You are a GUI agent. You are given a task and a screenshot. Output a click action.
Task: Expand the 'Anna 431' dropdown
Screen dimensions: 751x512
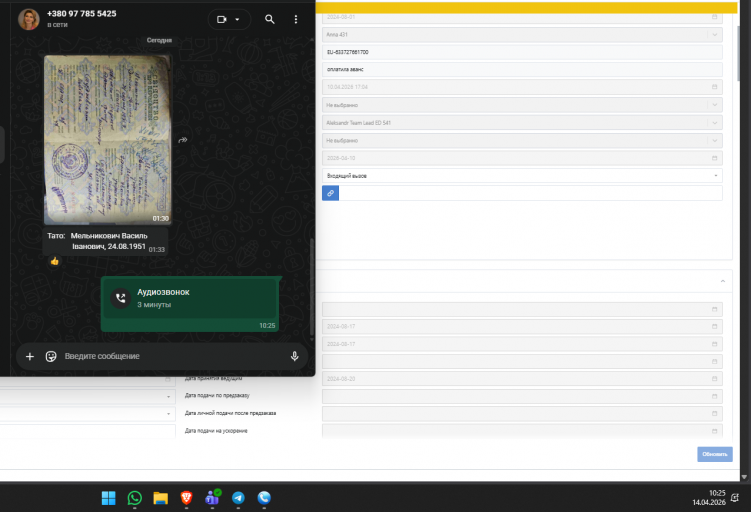[x=715, y=34]
